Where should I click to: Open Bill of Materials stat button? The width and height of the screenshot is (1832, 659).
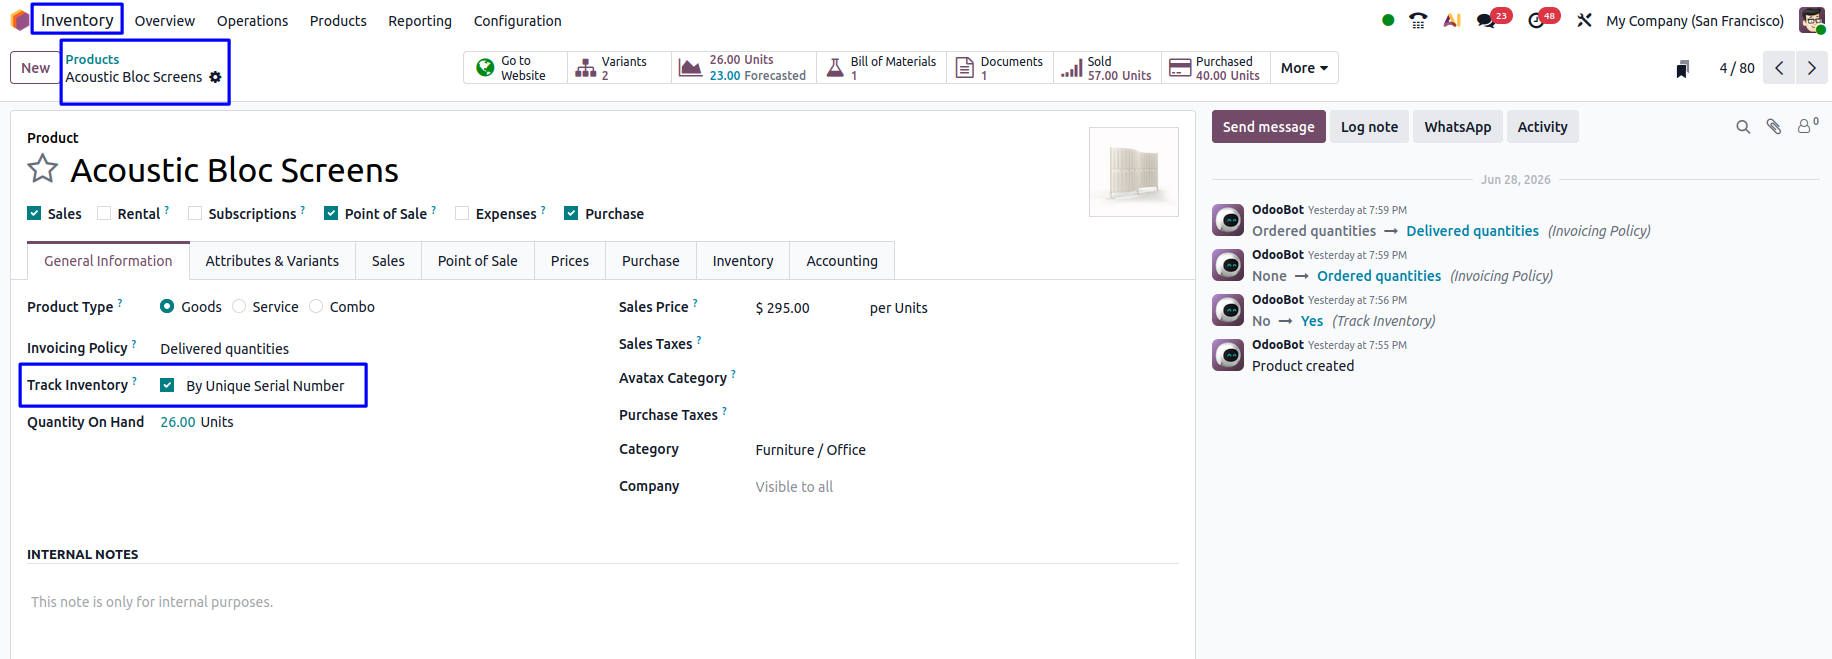click(x=882, y=68)
